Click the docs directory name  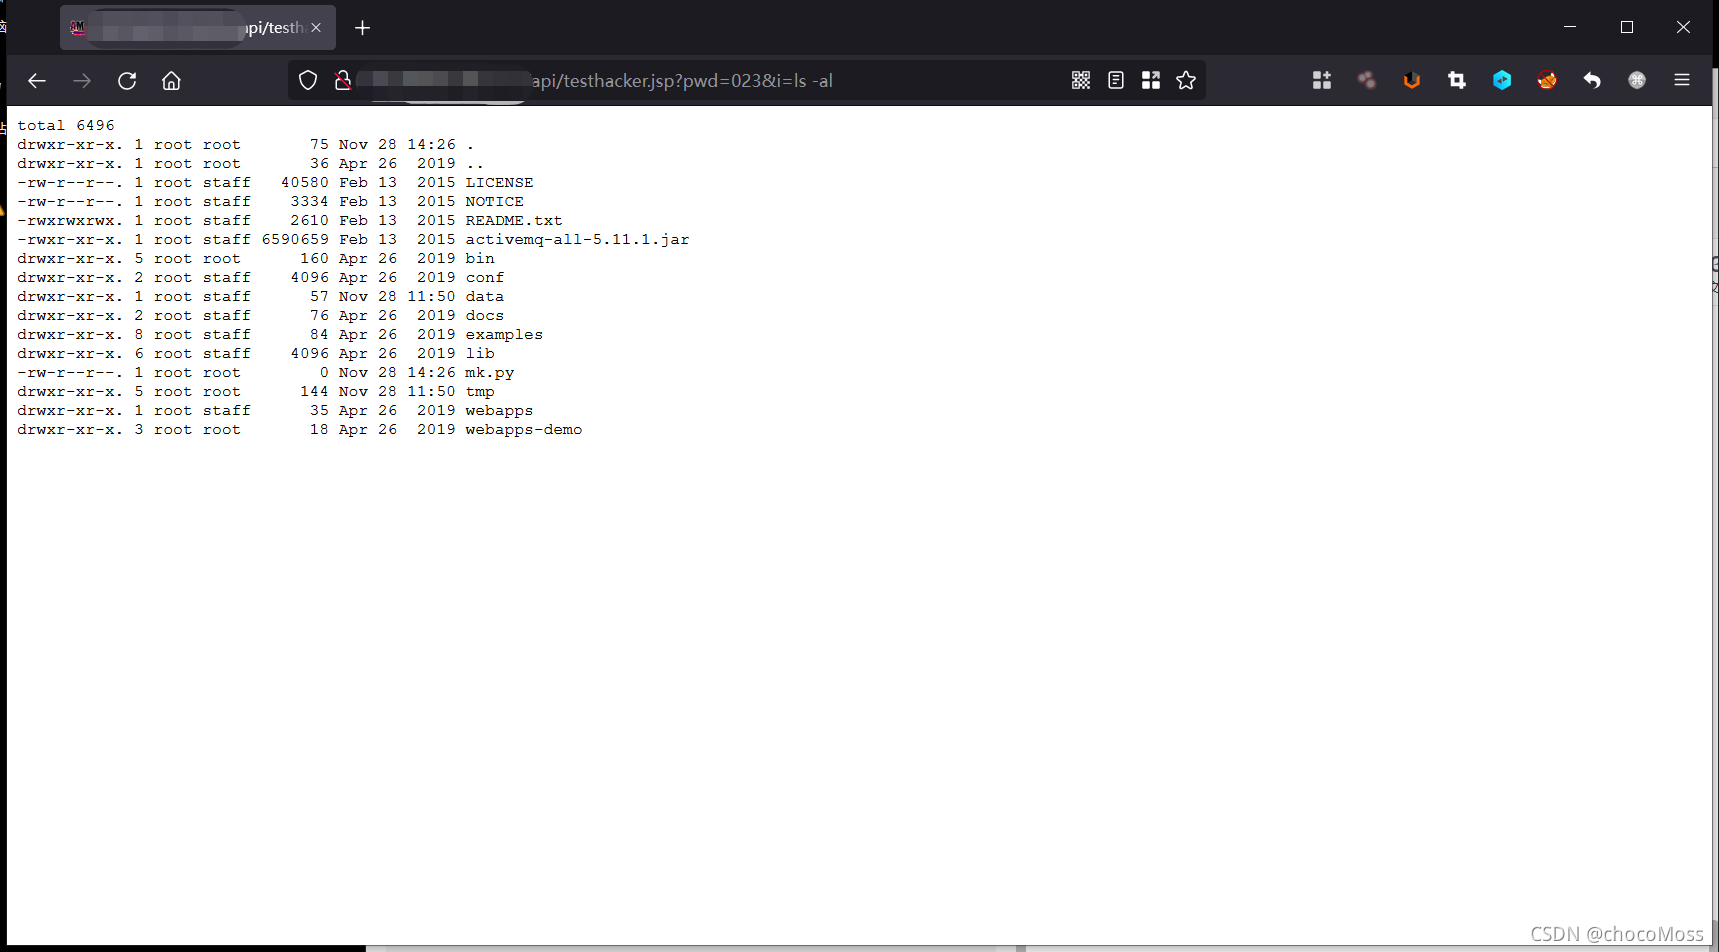(485, 315)
